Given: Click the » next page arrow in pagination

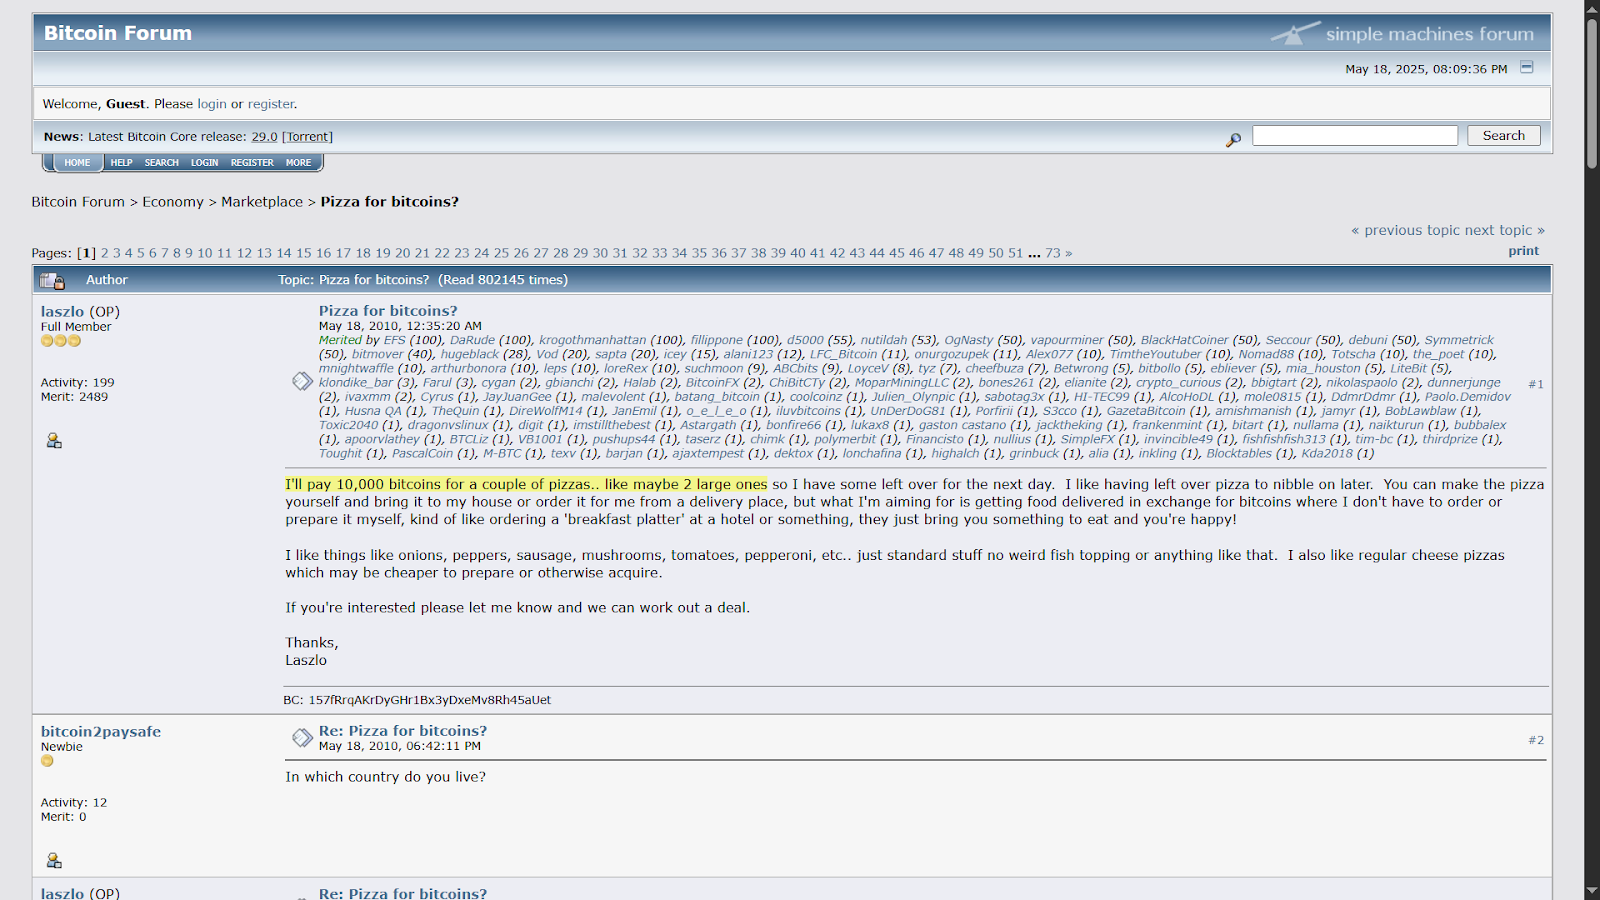Looking at the screenshot, I should (1068, 253).
